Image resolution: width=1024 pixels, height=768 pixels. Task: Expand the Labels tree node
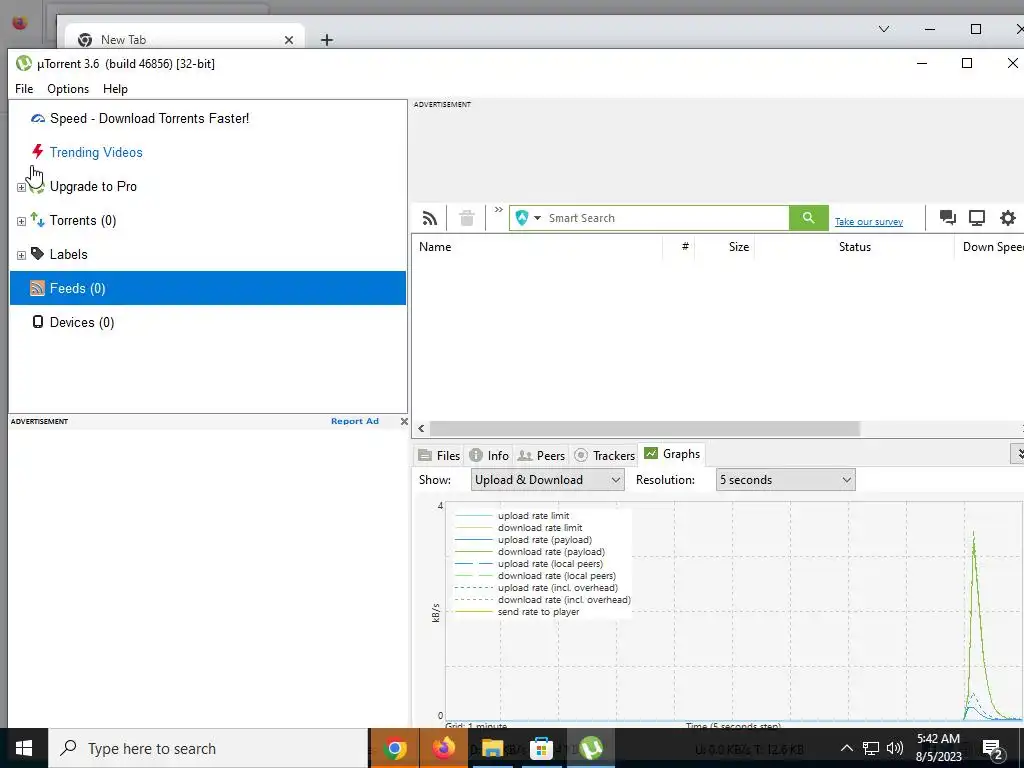[x=22, y=255]
